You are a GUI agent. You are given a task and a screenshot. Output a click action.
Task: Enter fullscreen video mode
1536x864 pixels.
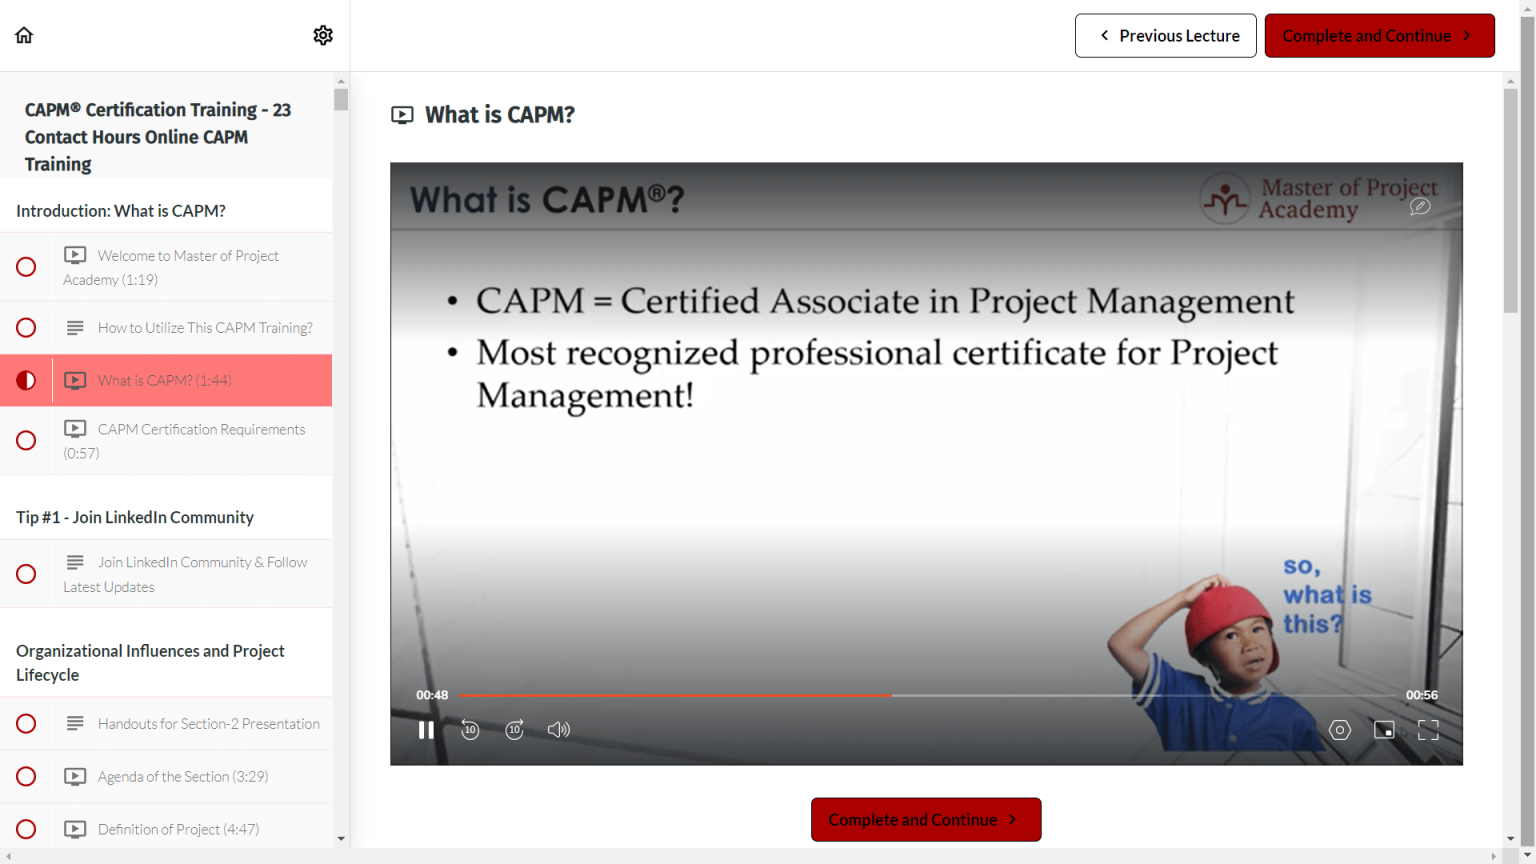coord(1428,730)
